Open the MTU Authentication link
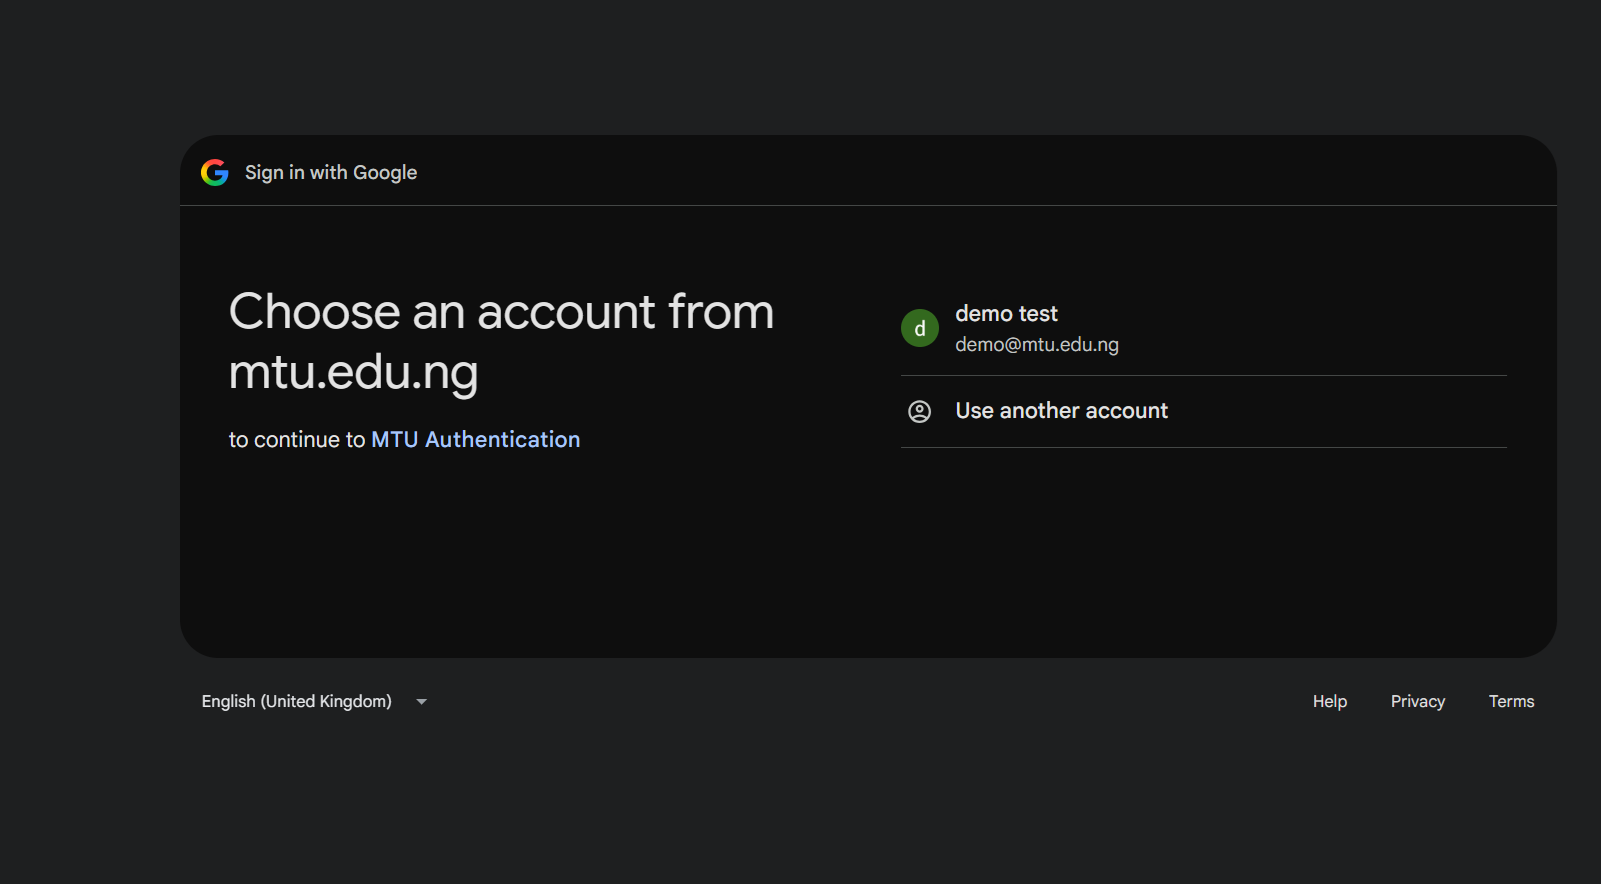 pos(476,440)
